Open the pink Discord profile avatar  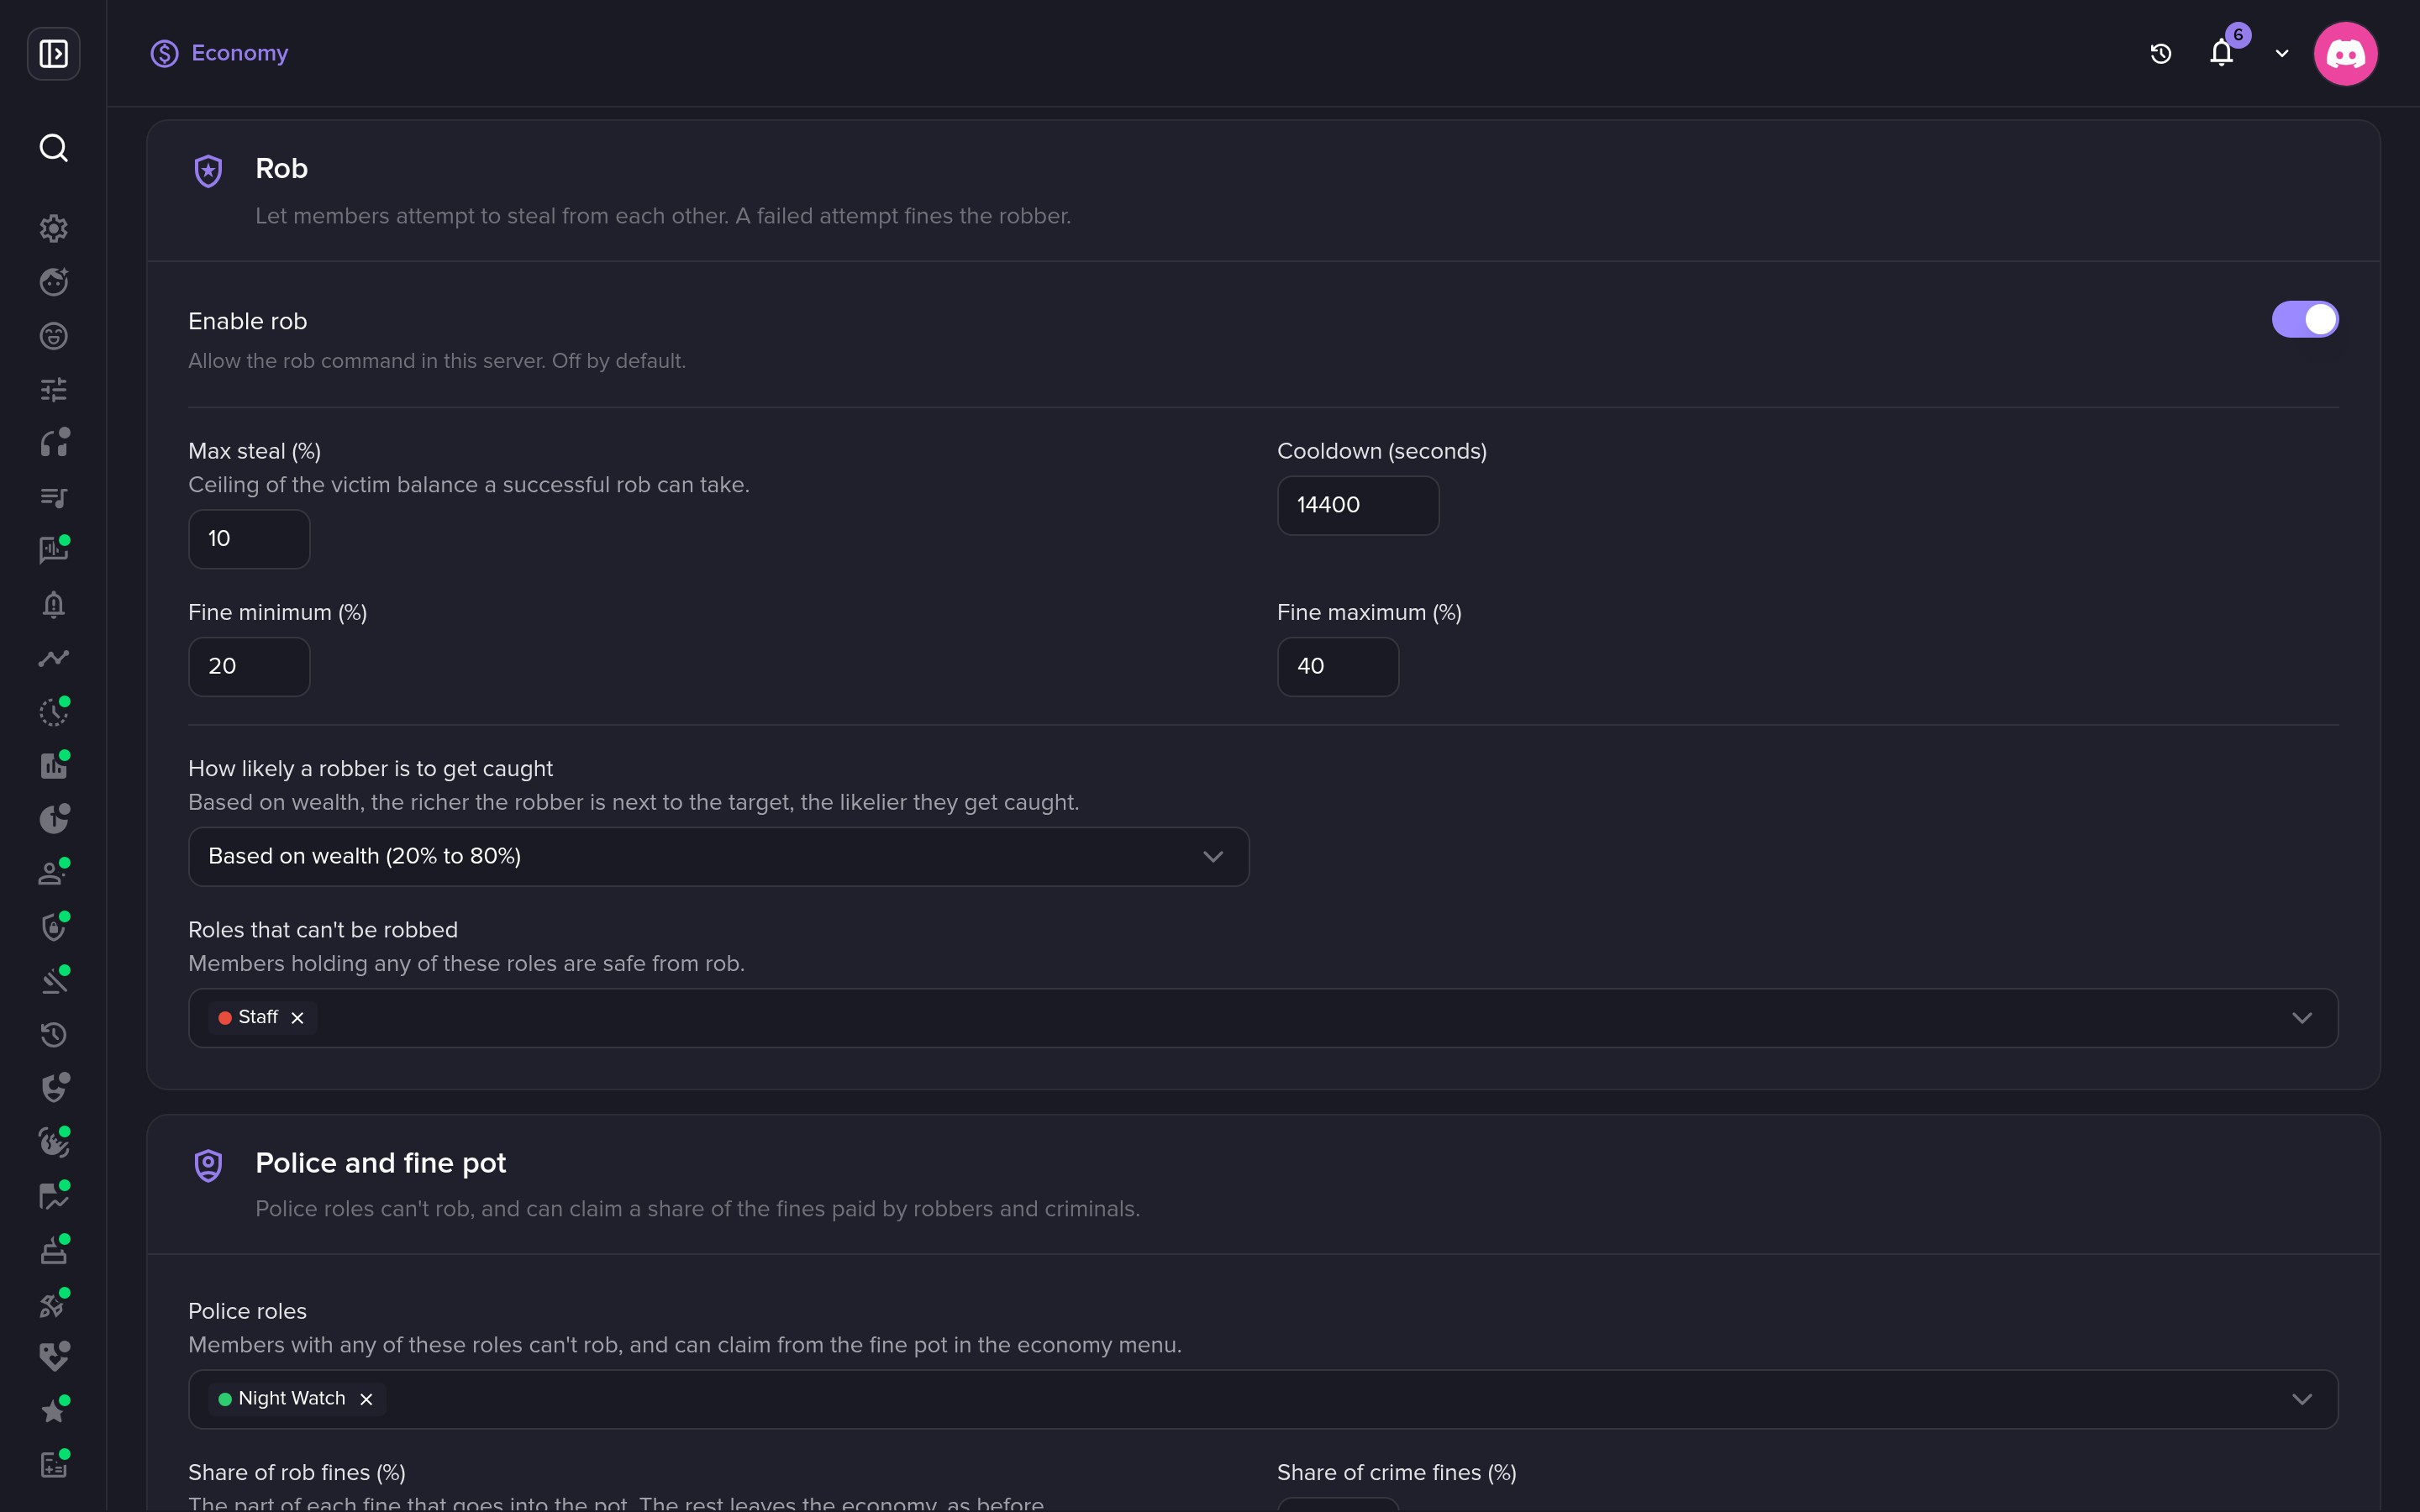pyautogui.click(x=2345, y=54)
